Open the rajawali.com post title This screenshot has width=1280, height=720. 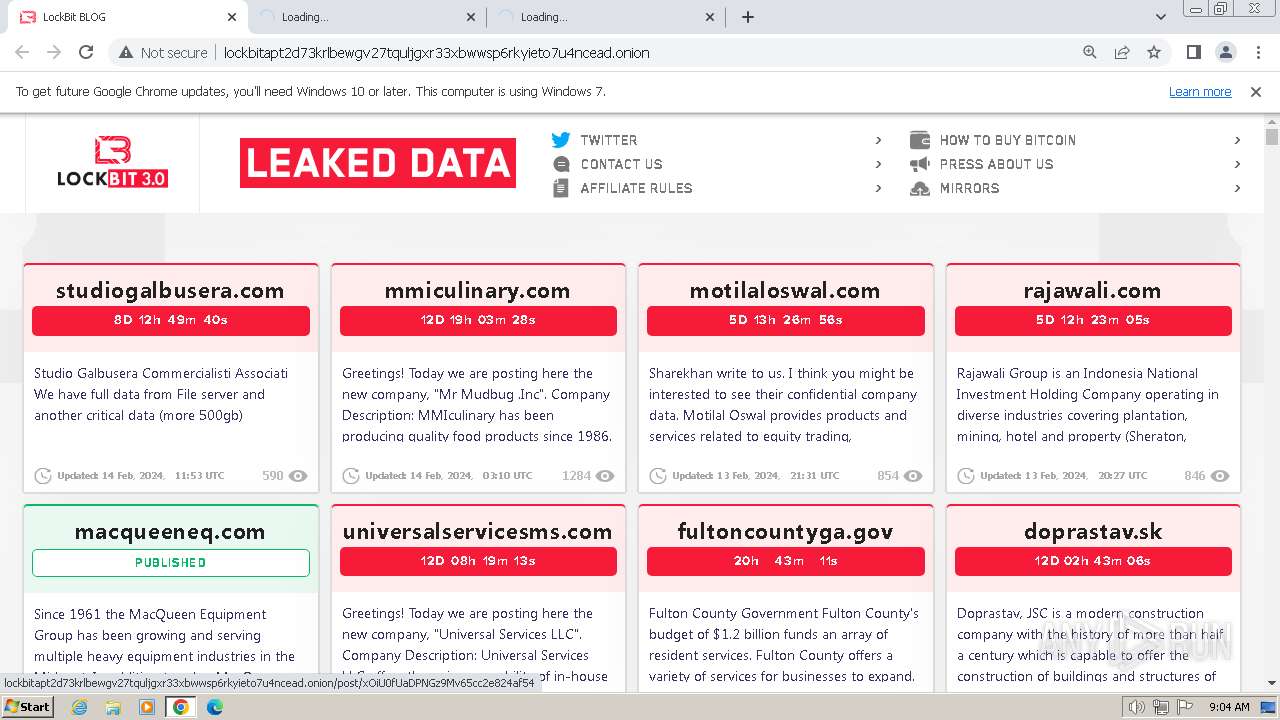[1092, 291]
